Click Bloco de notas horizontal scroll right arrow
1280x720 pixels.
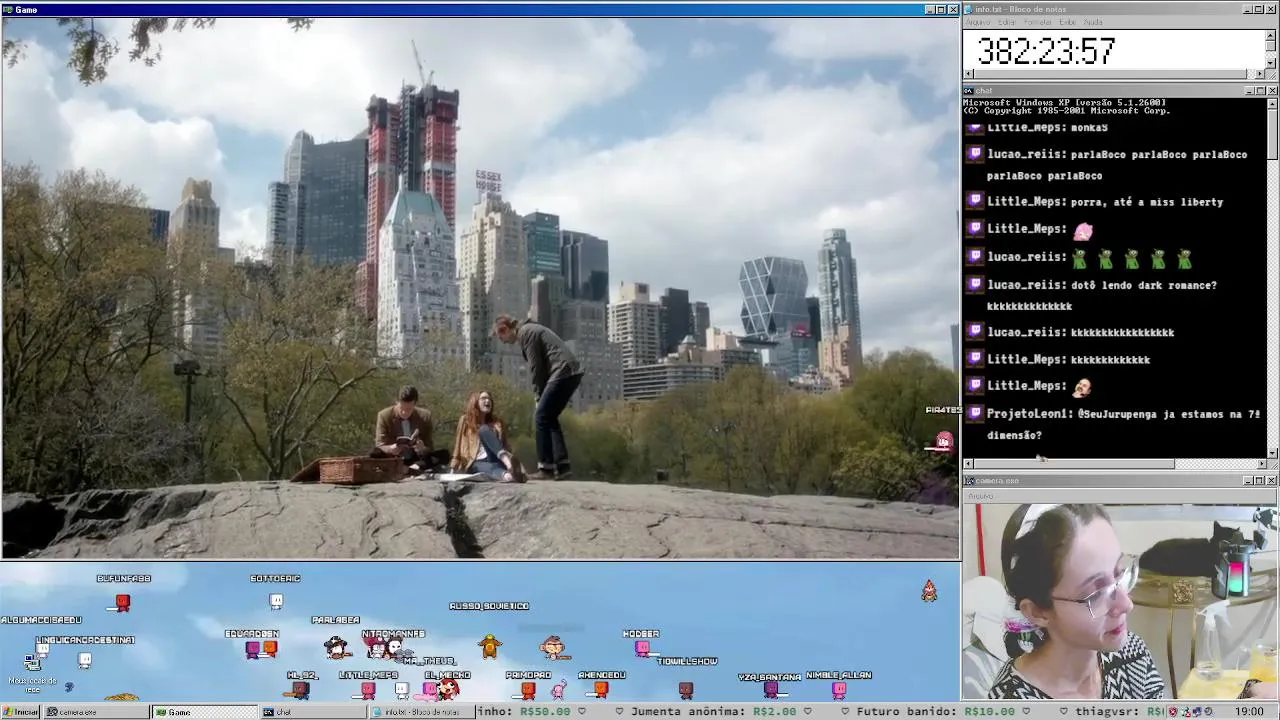coord(1260,74)
